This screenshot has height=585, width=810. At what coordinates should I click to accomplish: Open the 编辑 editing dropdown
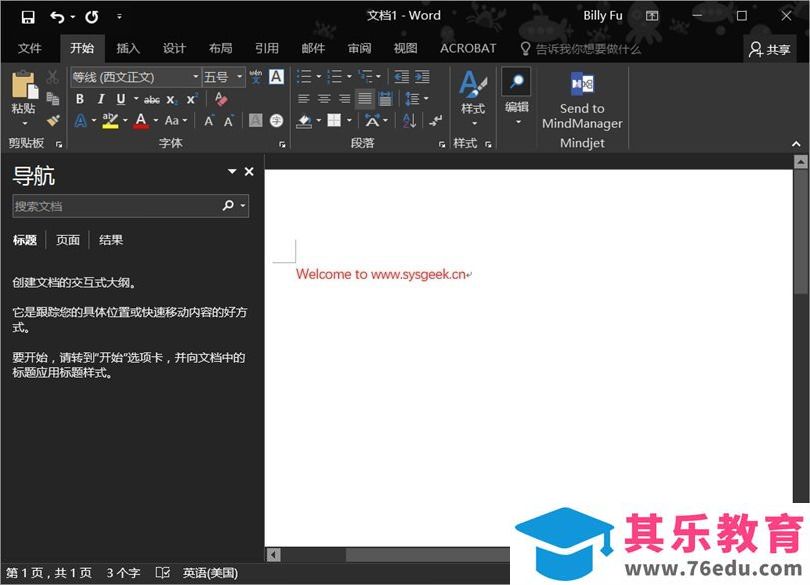(517, 97)
